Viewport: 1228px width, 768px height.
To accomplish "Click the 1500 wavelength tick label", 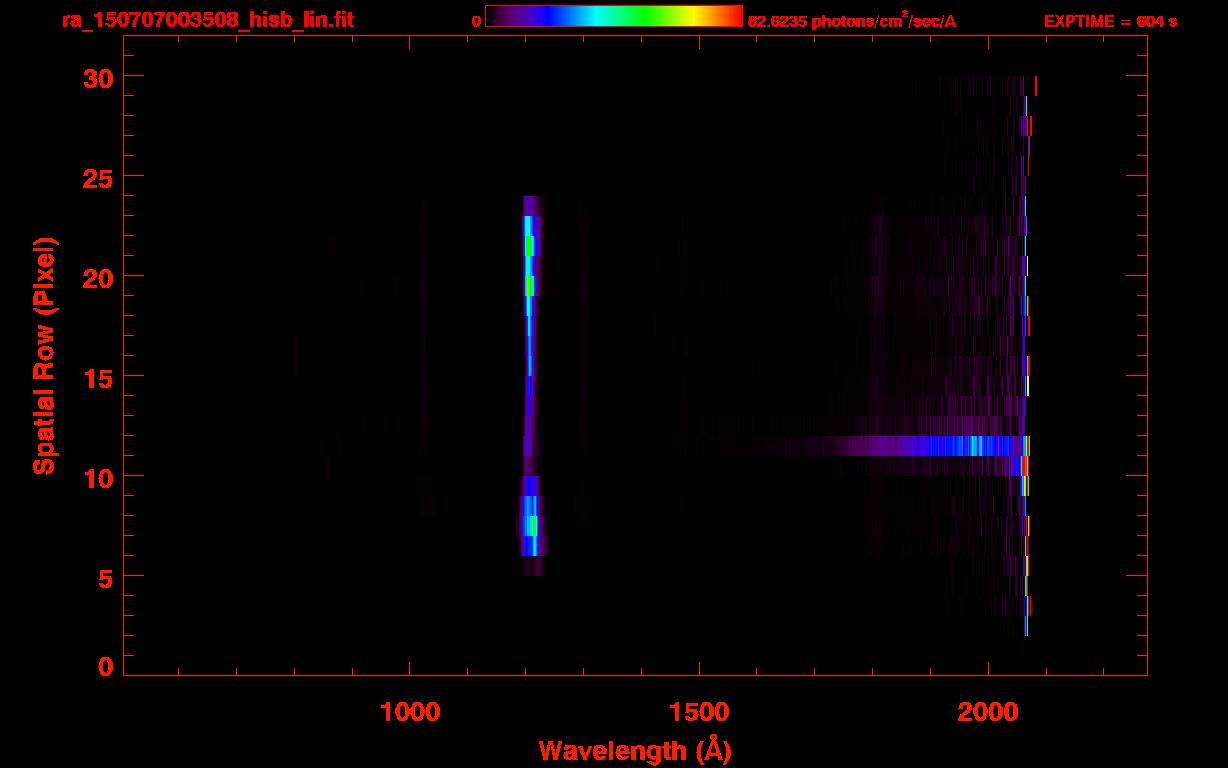I will 699,711.
